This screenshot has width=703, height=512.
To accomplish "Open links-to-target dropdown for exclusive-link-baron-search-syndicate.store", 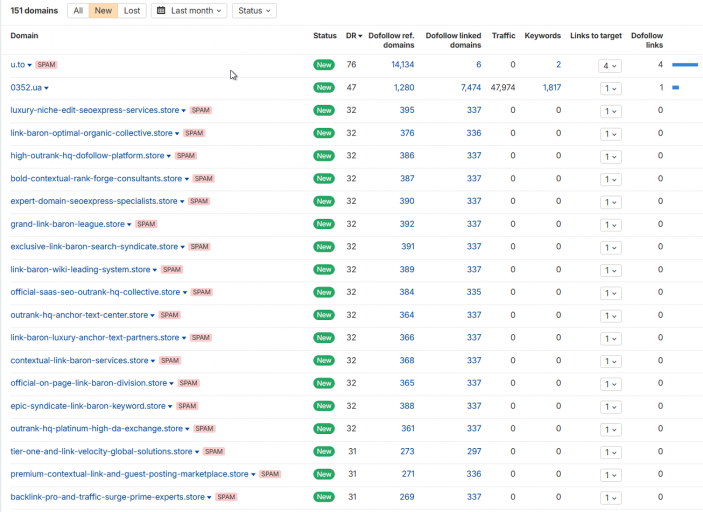I will pyautogui.click(x=611, y=247).
